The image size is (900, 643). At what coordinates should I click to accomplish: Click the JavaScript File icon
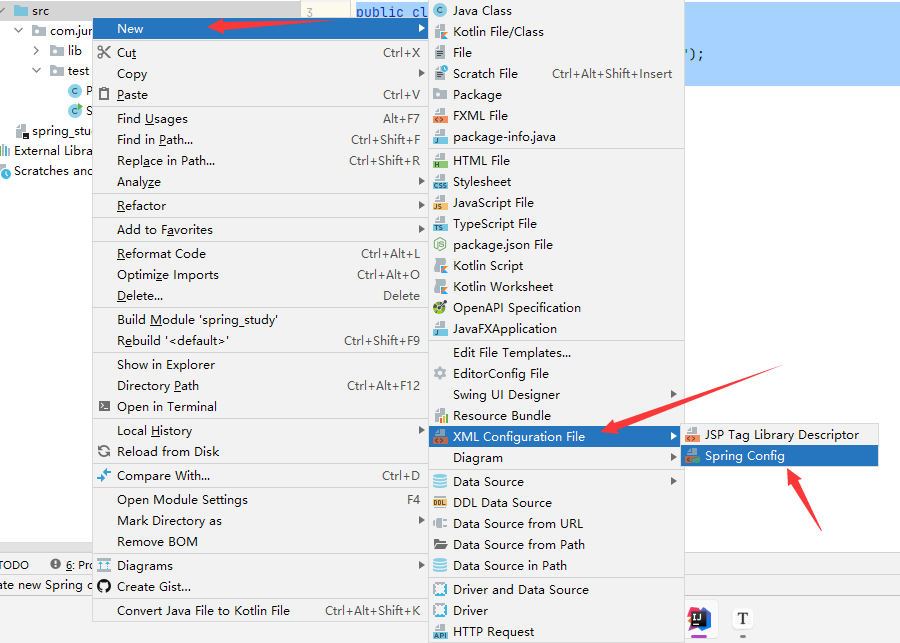coord(440,203)
